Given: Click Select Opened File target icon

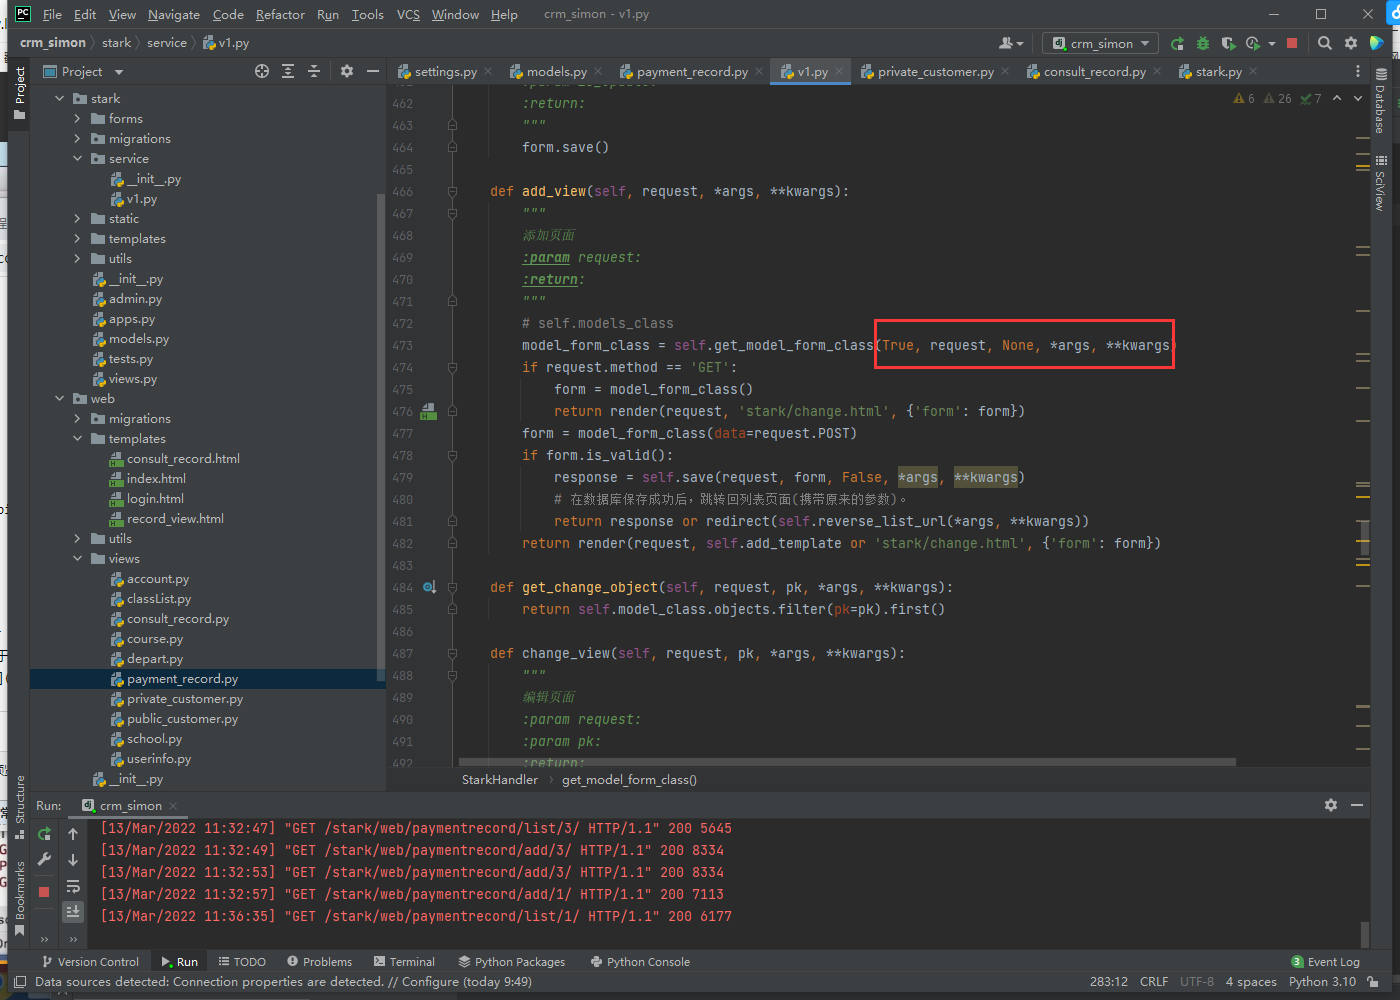Looking at the screenshot, I should click(x=262, y=71).
